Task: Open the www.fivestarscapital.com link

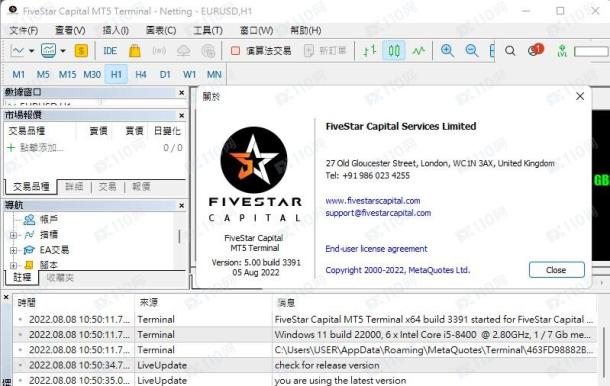Action: [373, 201]
